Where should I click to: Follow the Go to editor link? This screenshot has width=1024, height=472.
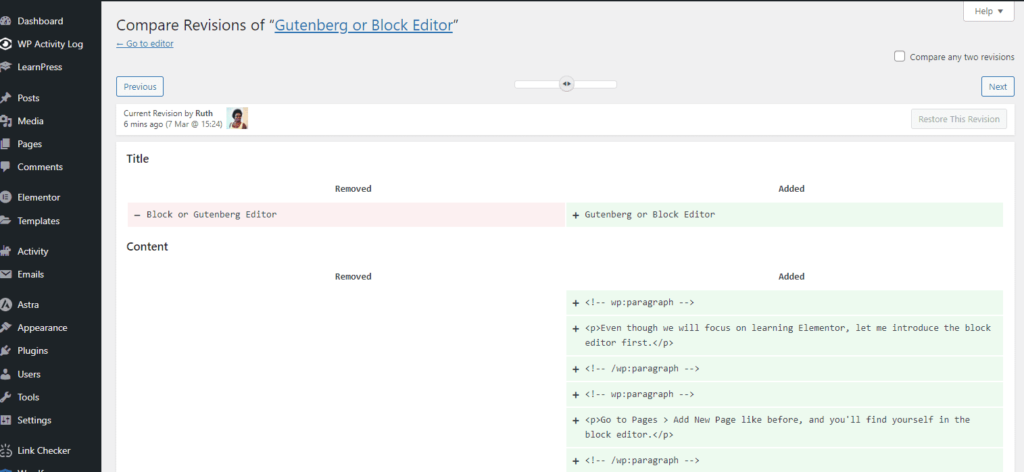tap(144, 44)
